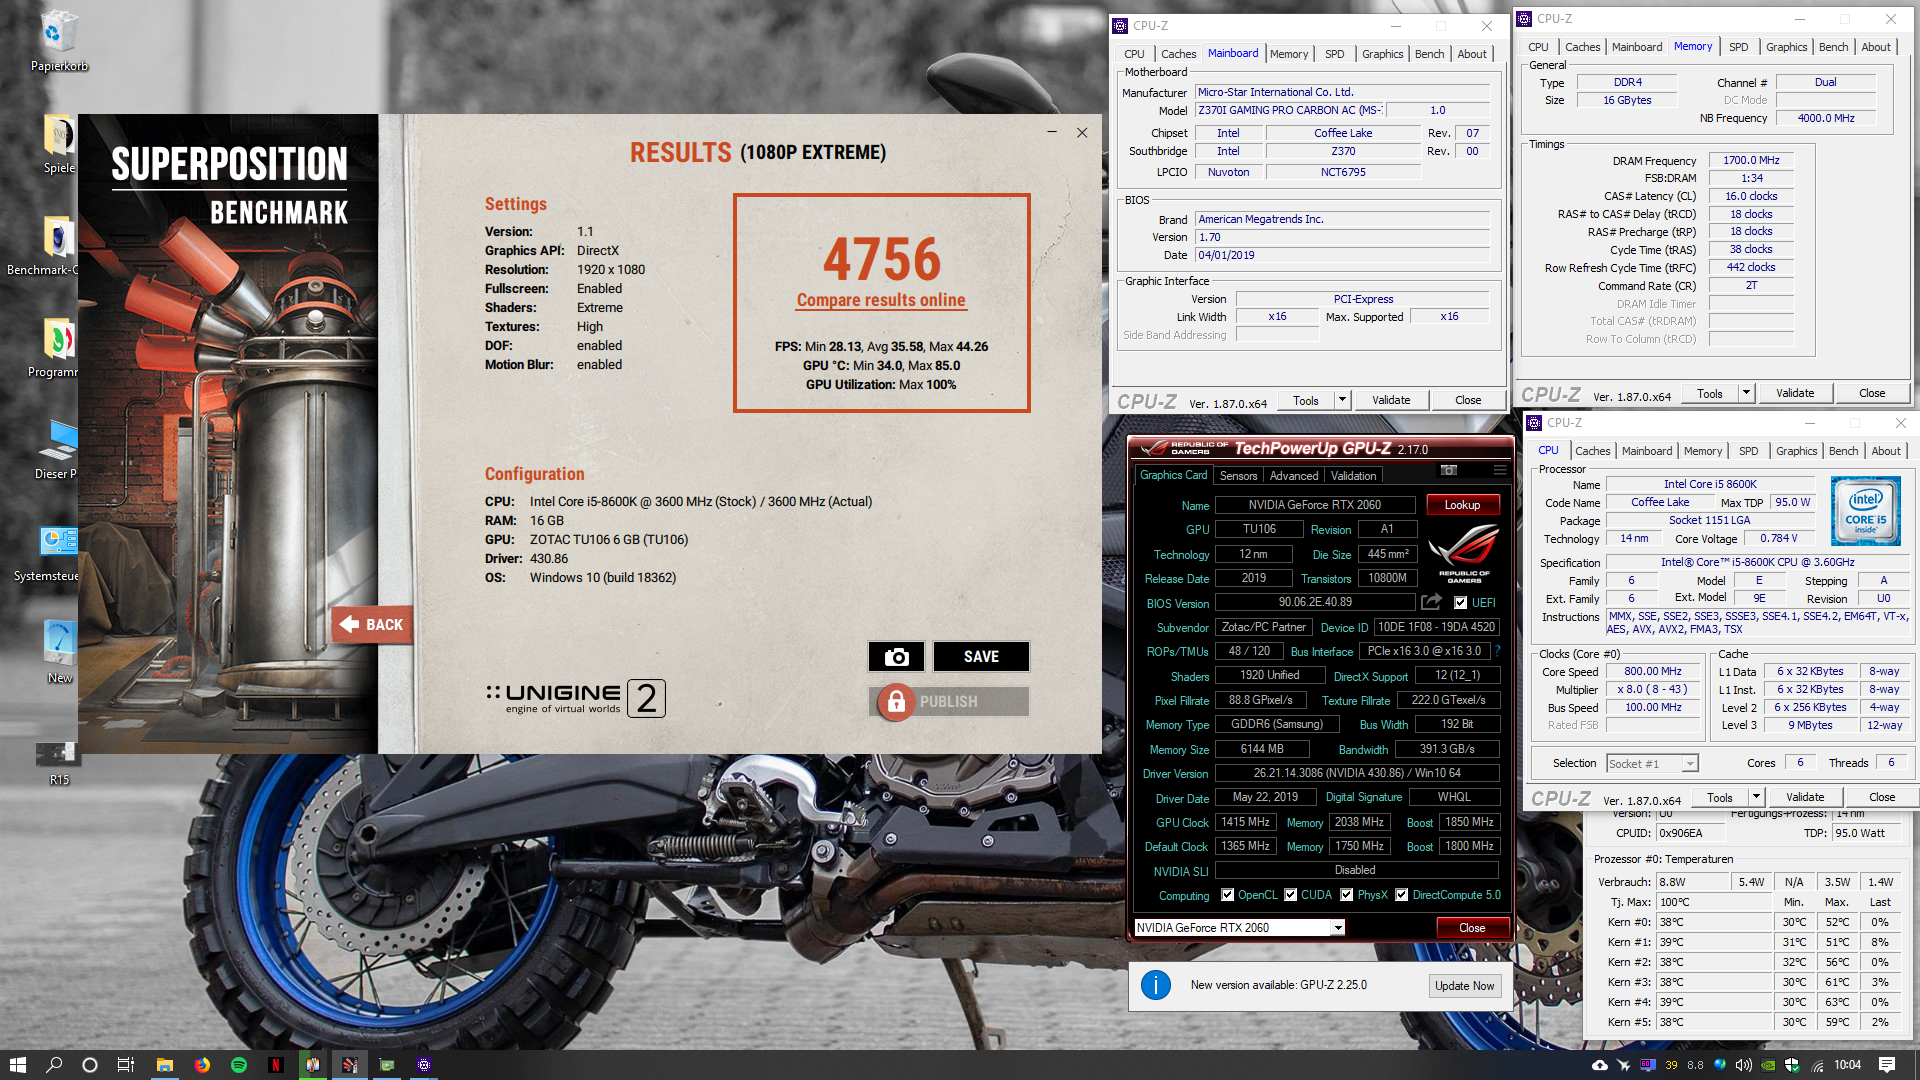The image size is (1920, 1080).
Task: Select the New desktop icon
Action: (x=58, y=652)
